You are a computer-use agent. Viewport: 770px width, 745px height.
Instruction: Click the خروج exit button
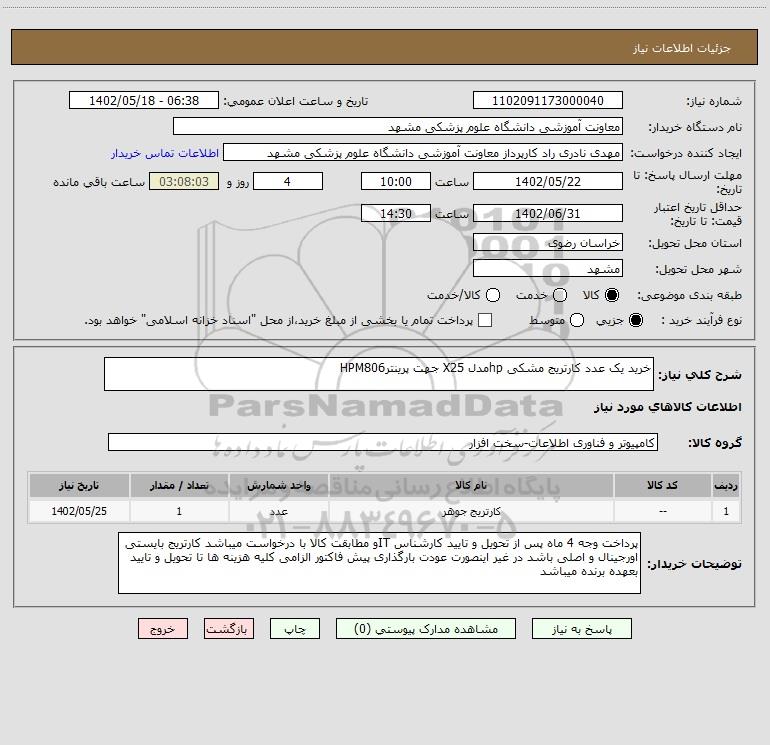pos(163,629)
